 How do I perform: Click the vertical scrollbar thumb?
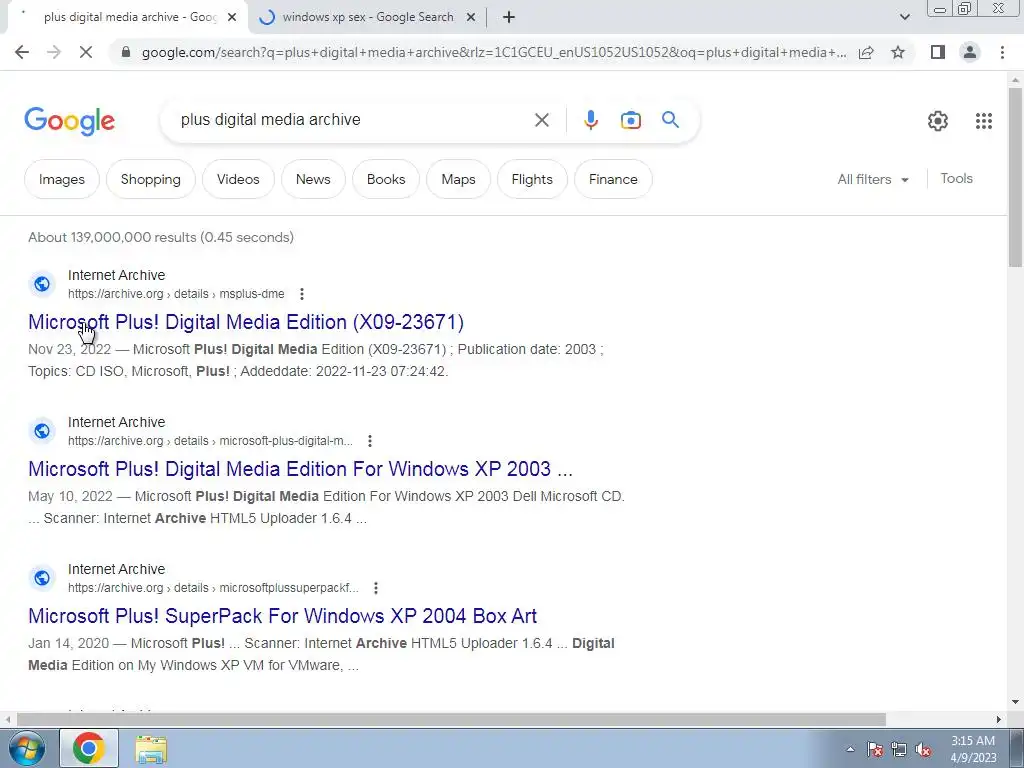click(x=1015, y=176)
